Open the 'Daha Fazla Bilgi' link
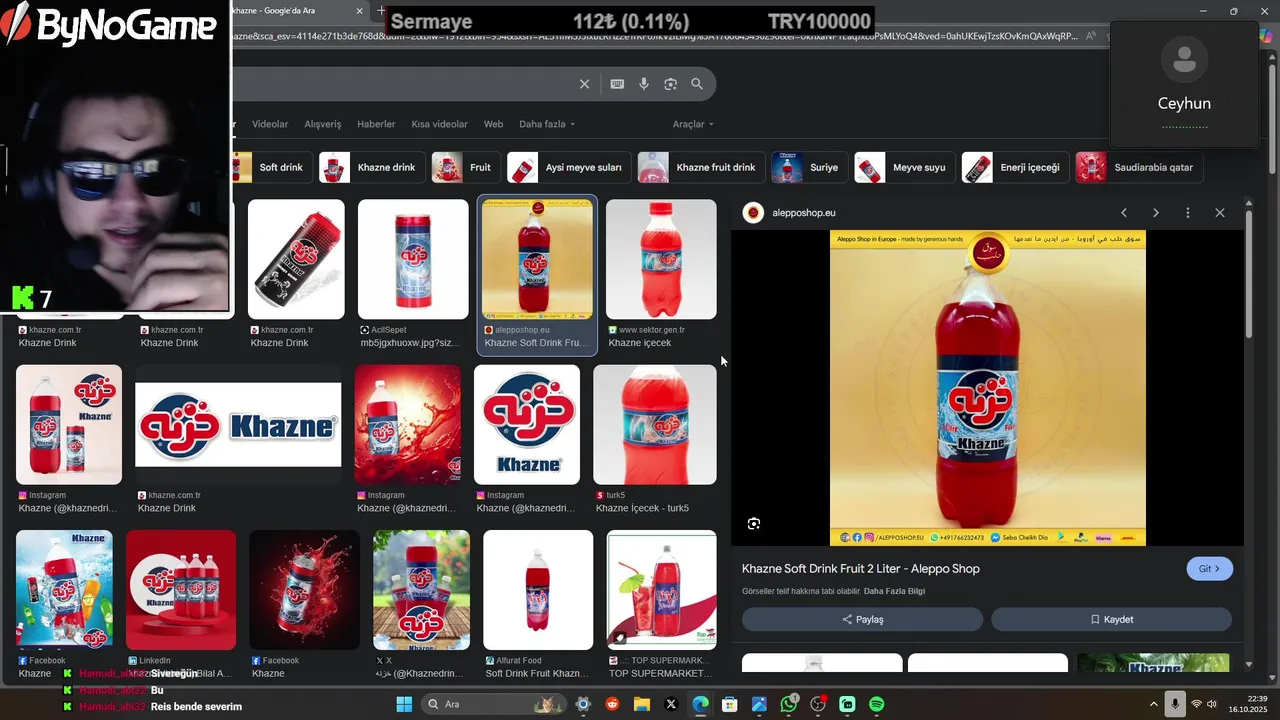1280x720 pixels. point(894,591)
